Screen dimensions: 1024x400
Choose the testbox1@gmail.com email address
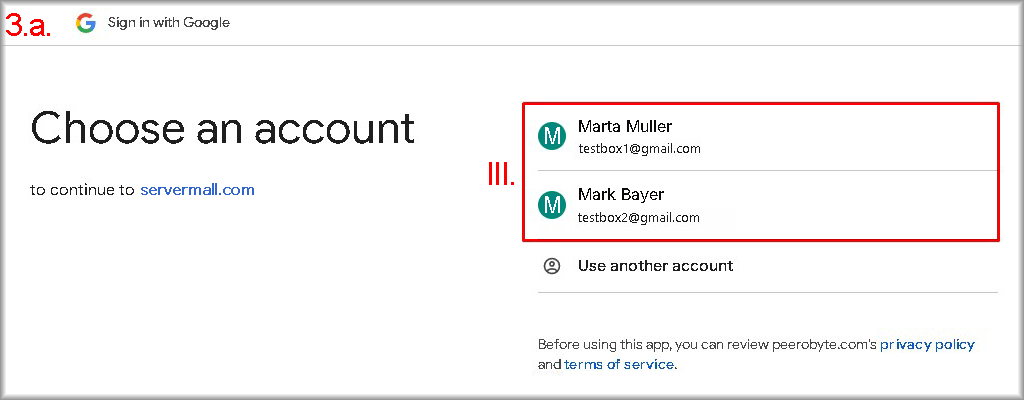[639, 149]
